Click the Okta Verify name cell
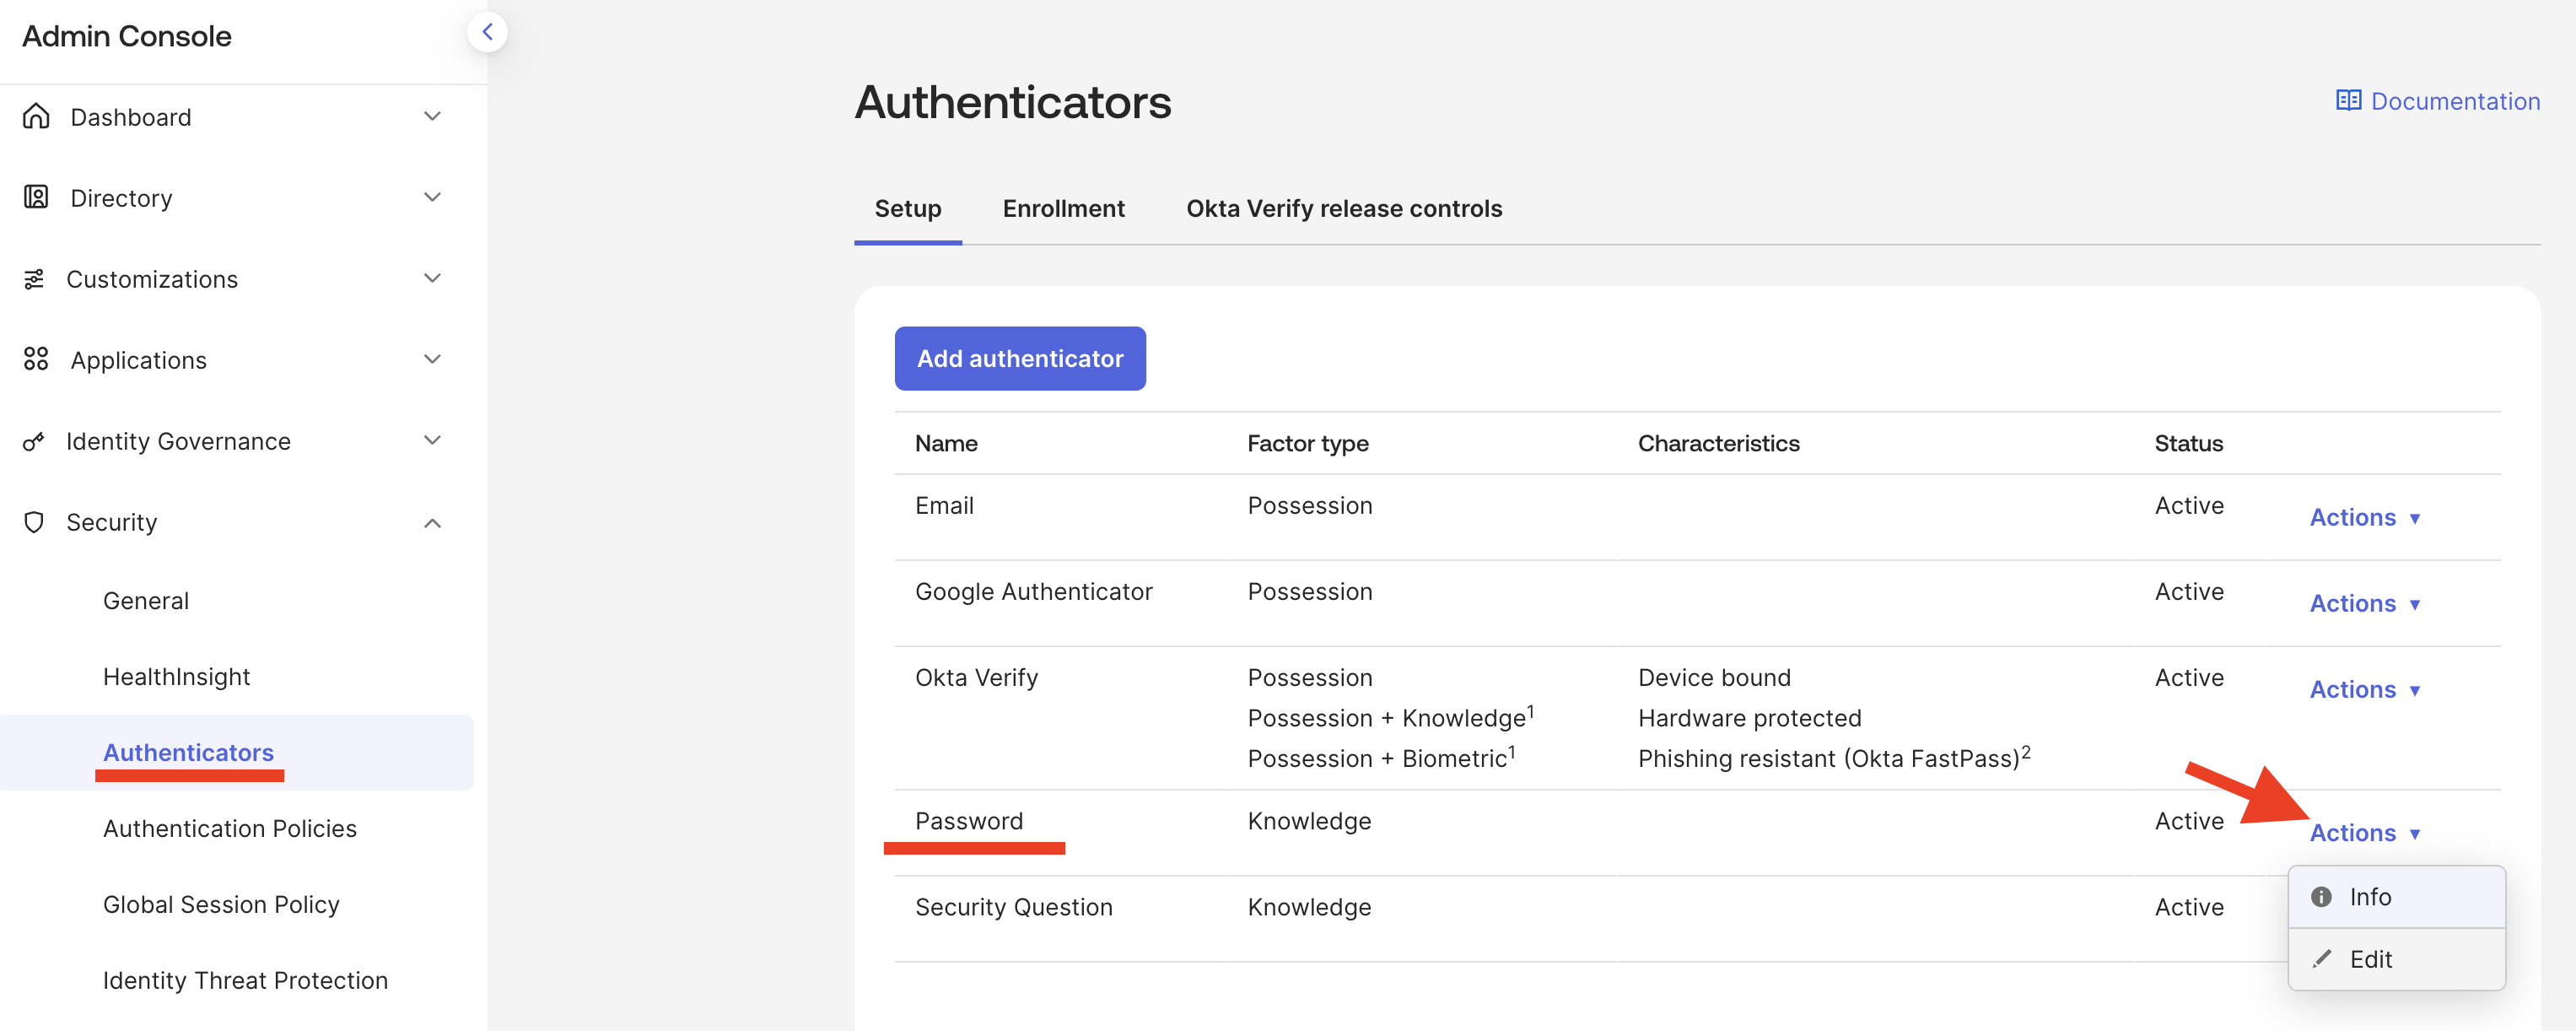Screen dimensions: 2576x1031 [x=976, y=678]
